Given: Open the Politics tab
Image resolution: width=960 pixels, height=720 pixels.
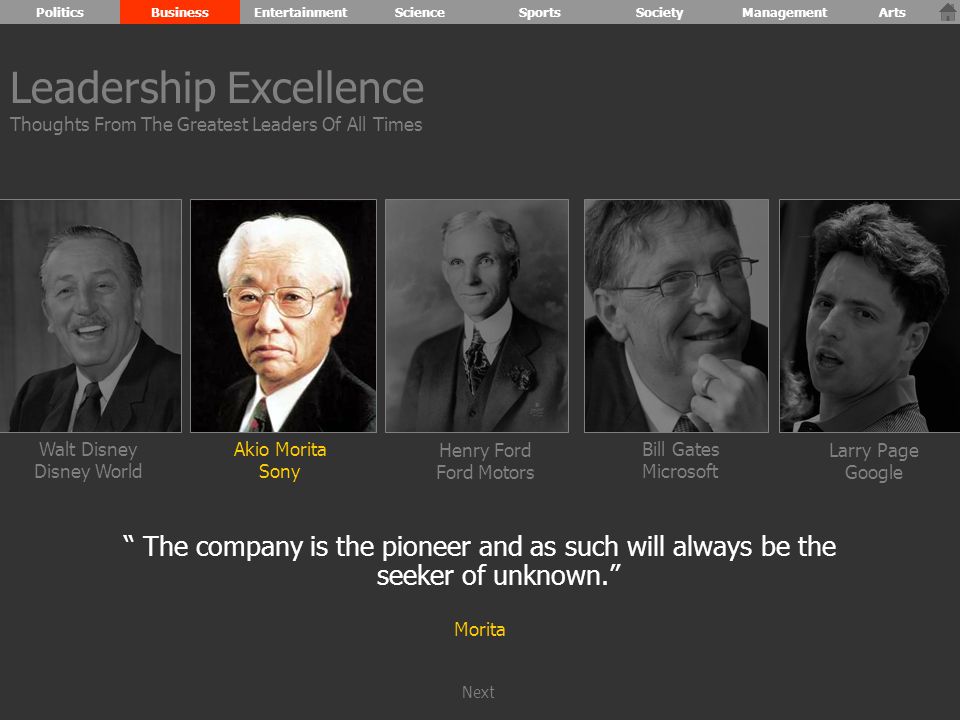Looking at the screenshot, I should click(60, 12).
